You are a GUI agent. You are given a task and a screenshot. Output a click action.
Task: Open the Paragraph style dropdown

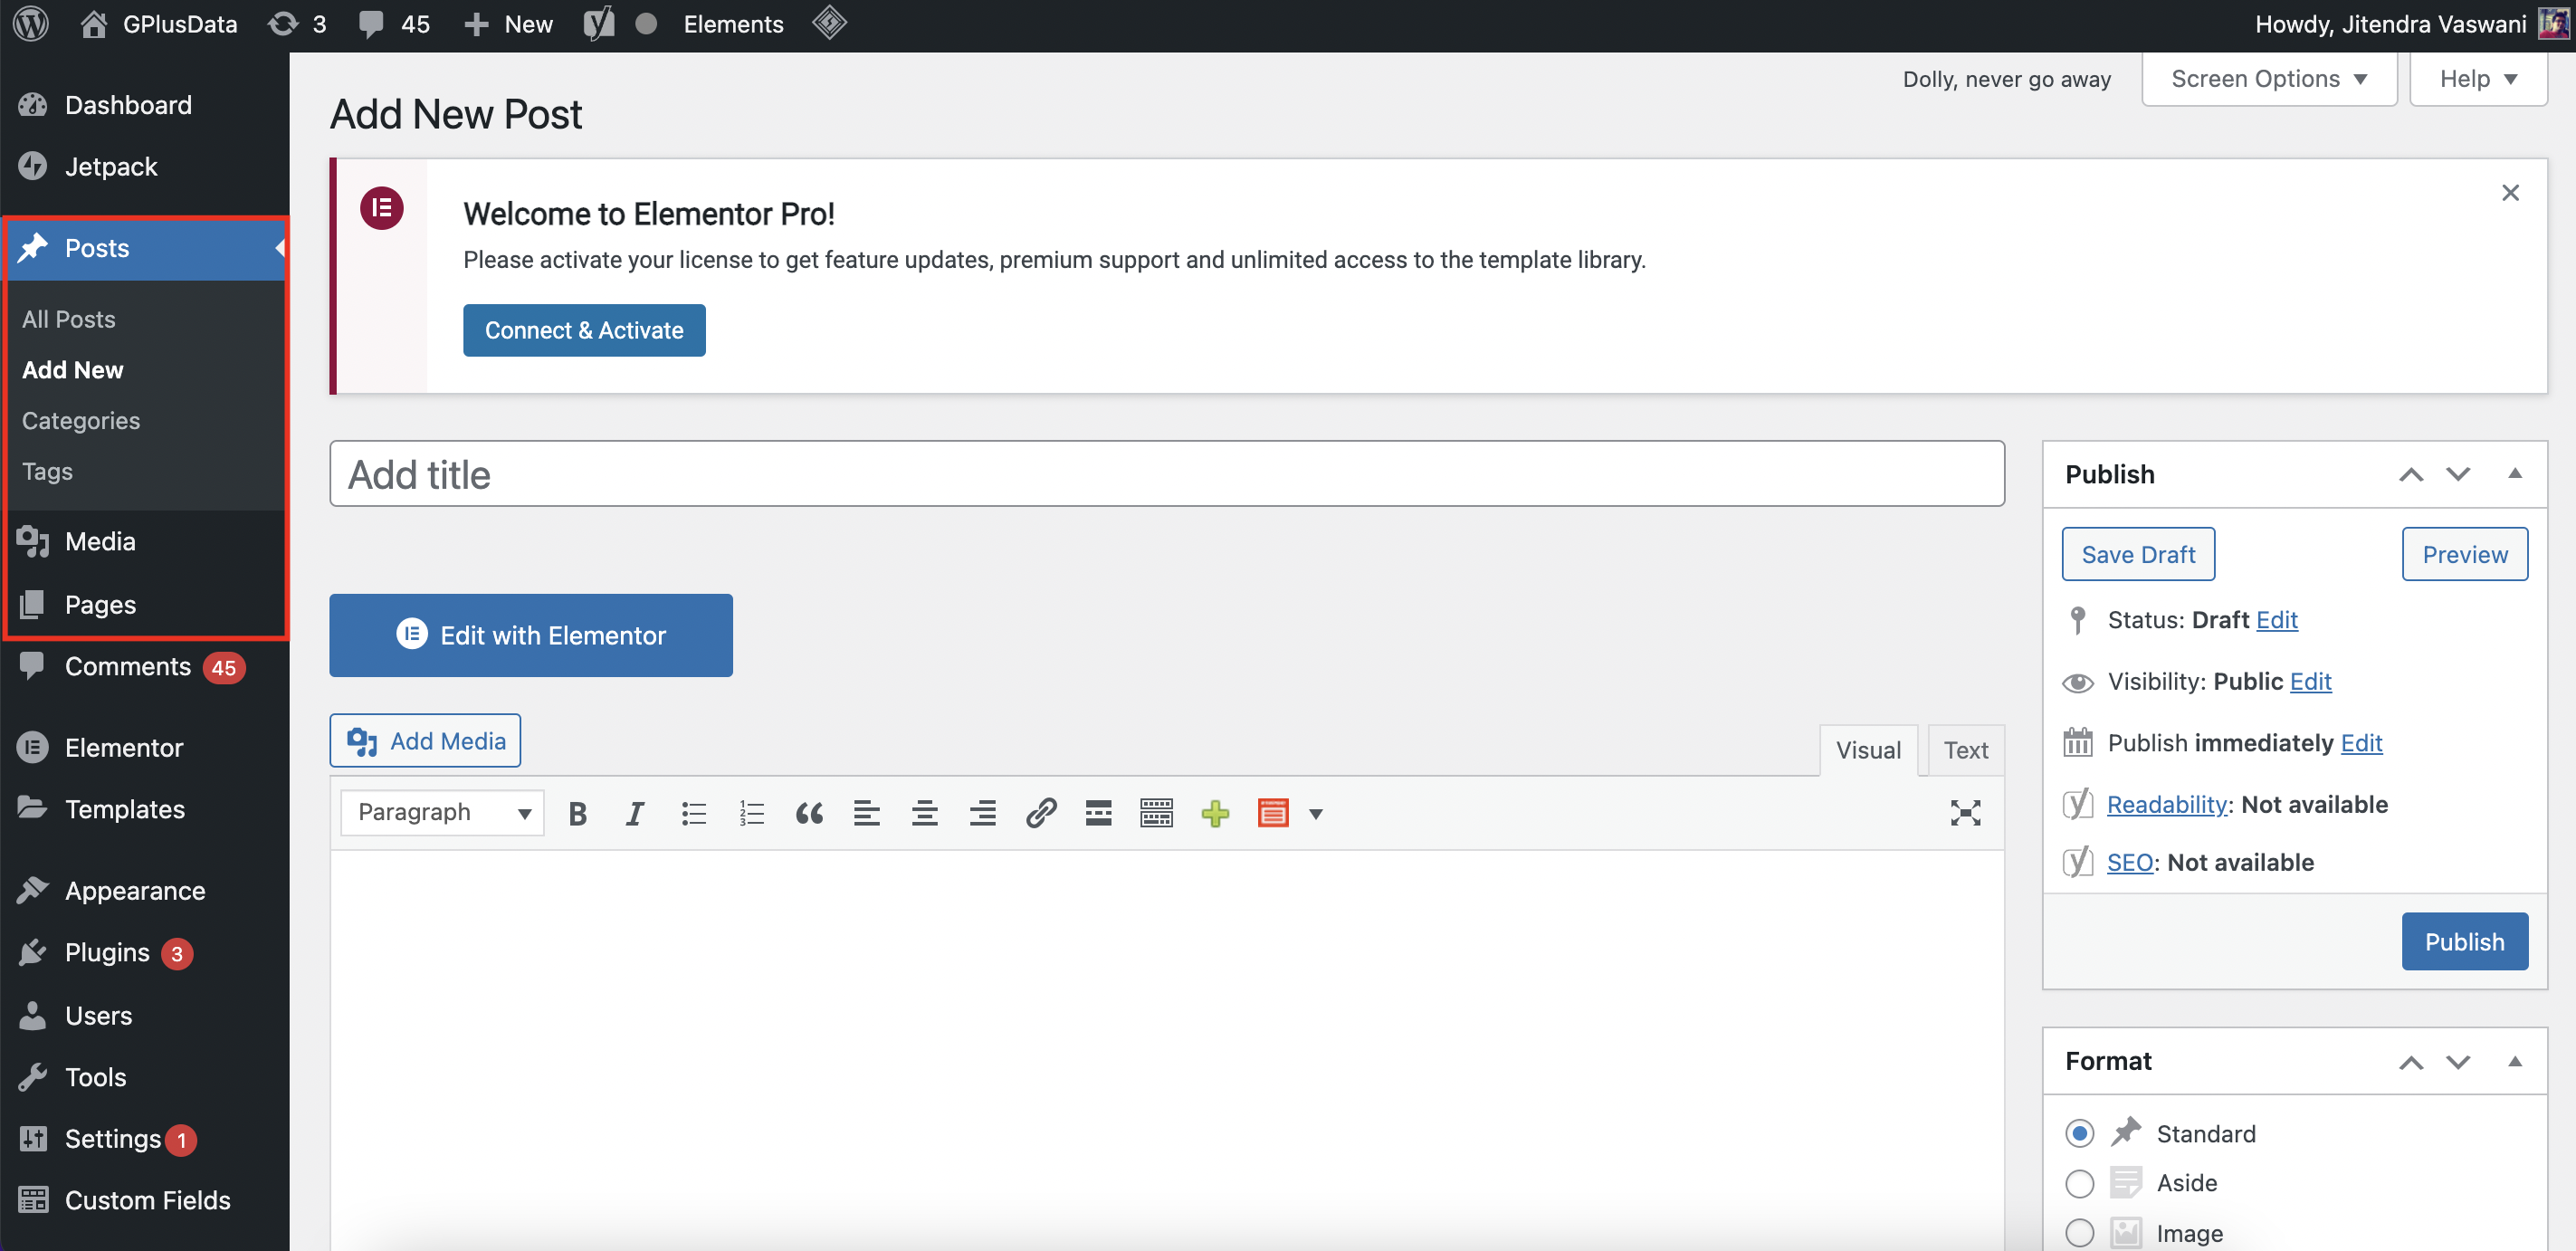[439, 812]
